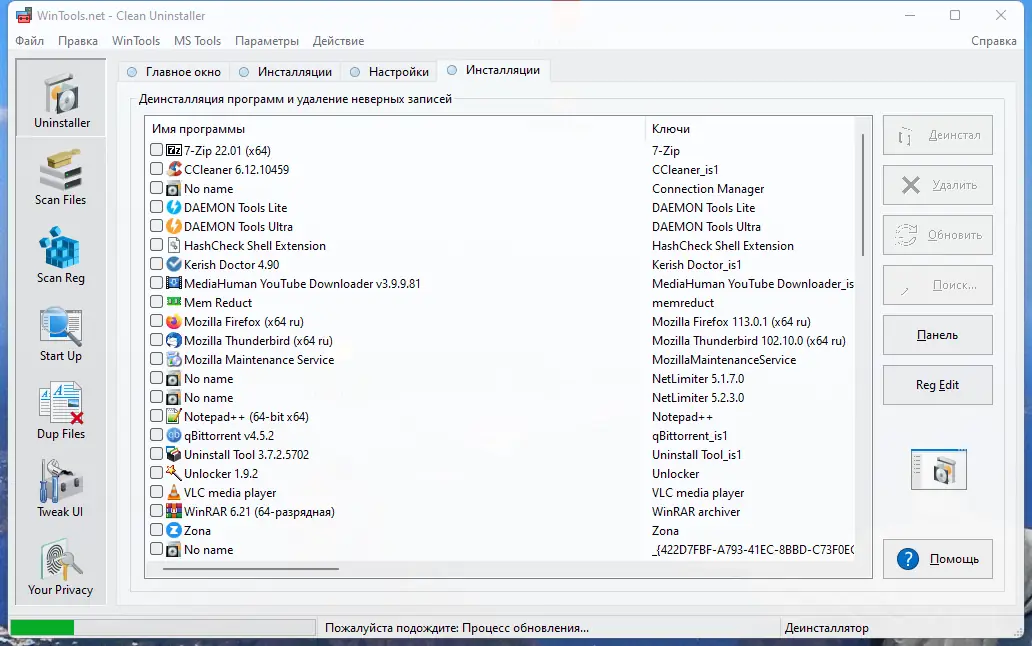The height and width of the screenshot is (646, 1032).
Task: Click the Kerish Doctor icon
Action: point(174,264)
